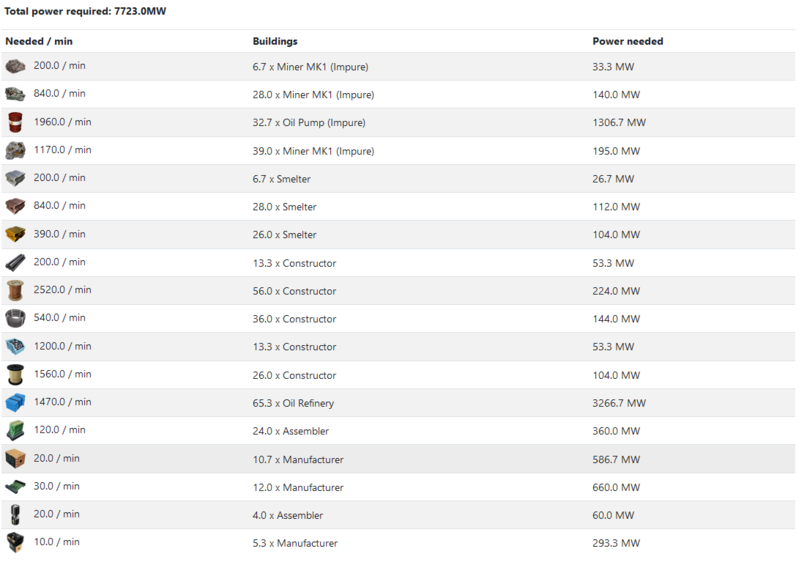
Task: Click the Needed / min column header
Action: [39, 41]
